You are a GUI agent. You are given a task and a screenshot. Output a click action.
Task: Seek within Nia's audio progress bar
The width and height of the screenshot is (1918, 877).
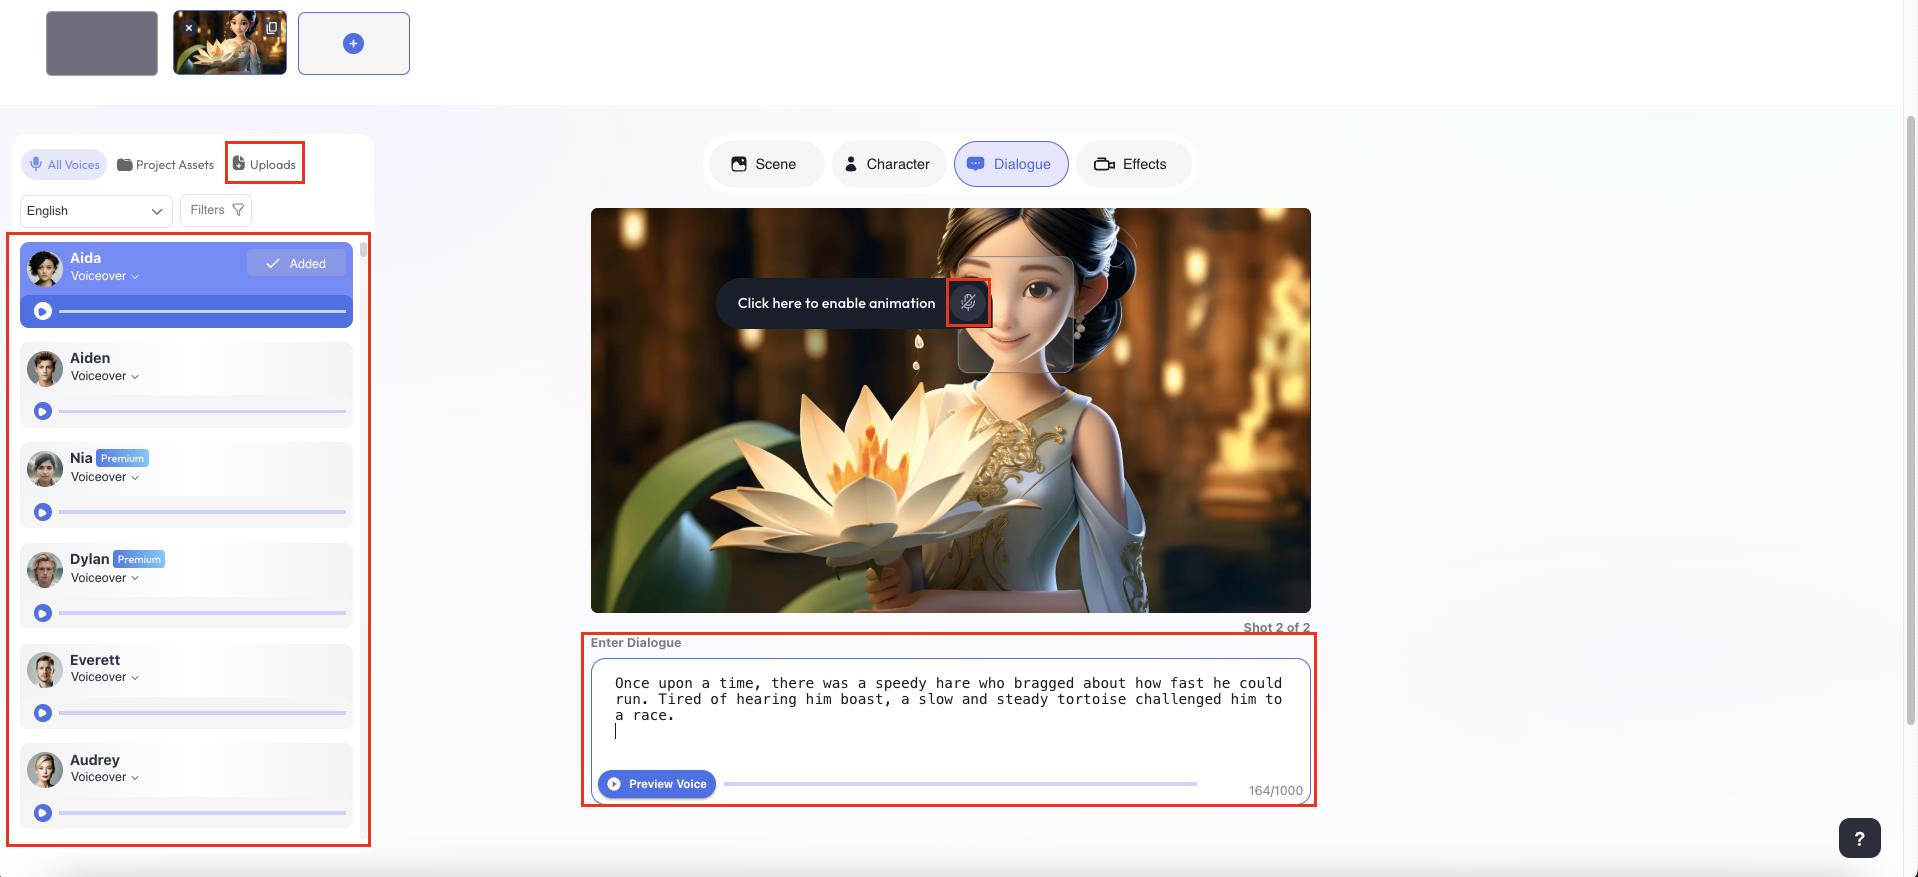coord(202,512)
